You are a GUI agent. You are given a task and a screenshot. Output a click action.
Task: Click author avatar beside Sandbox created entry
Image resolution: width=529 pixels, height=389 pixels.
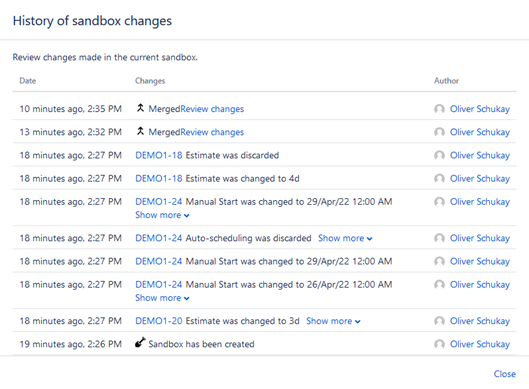pyautogui.click(x=439, y=344)
